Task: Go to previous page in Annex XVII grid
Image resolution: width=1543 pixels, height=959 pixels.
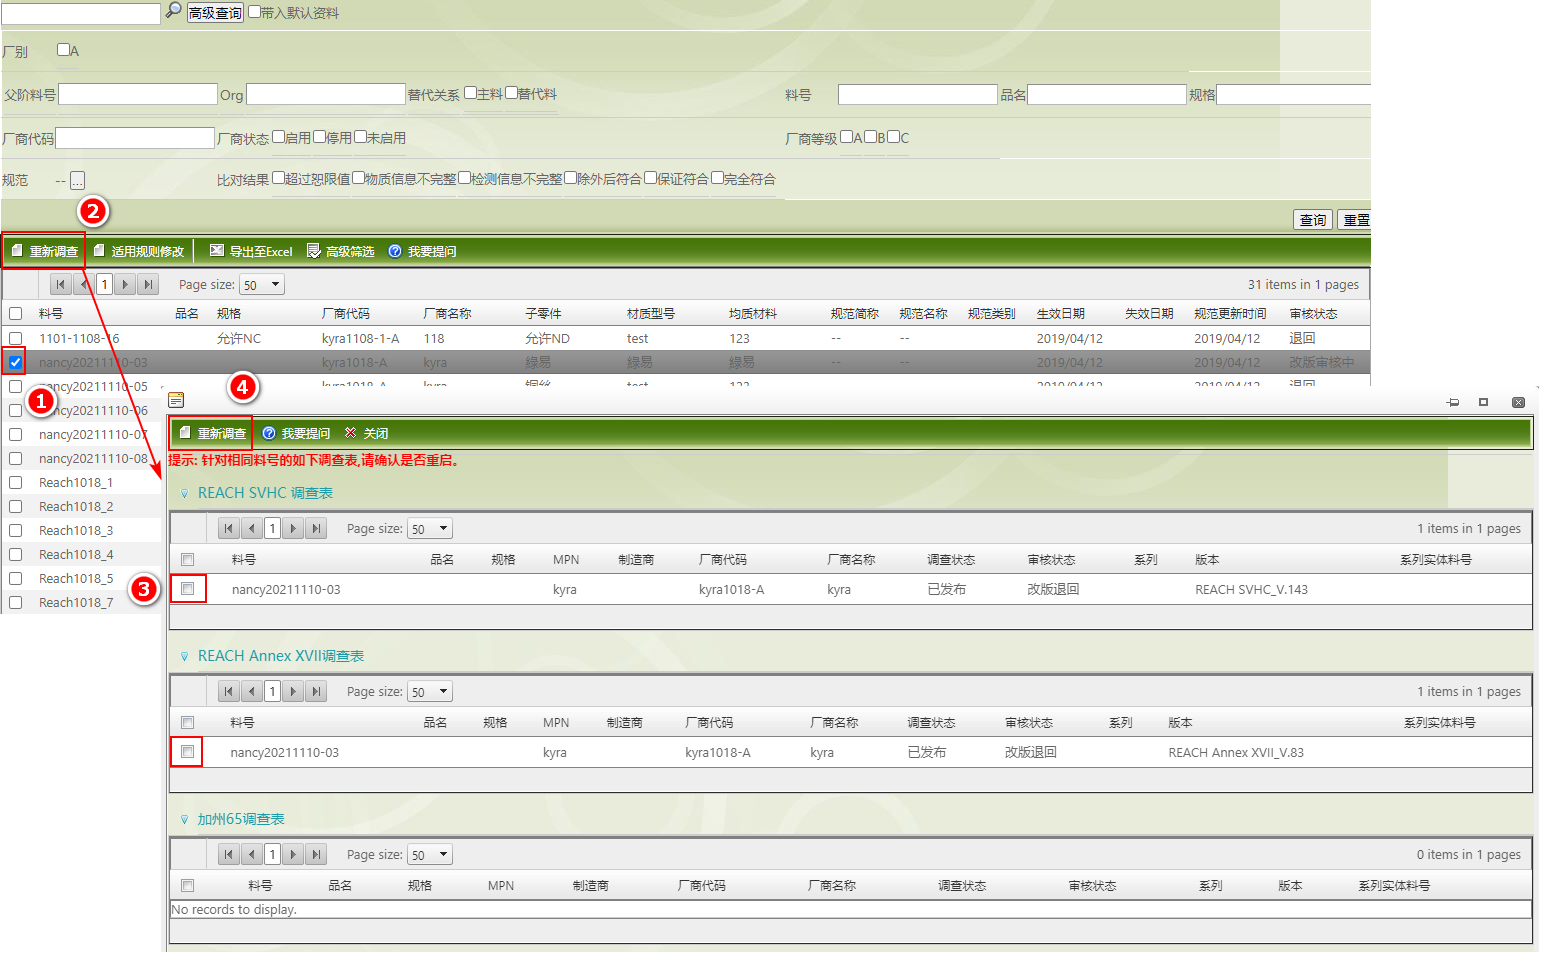Action: coord(251,692)
